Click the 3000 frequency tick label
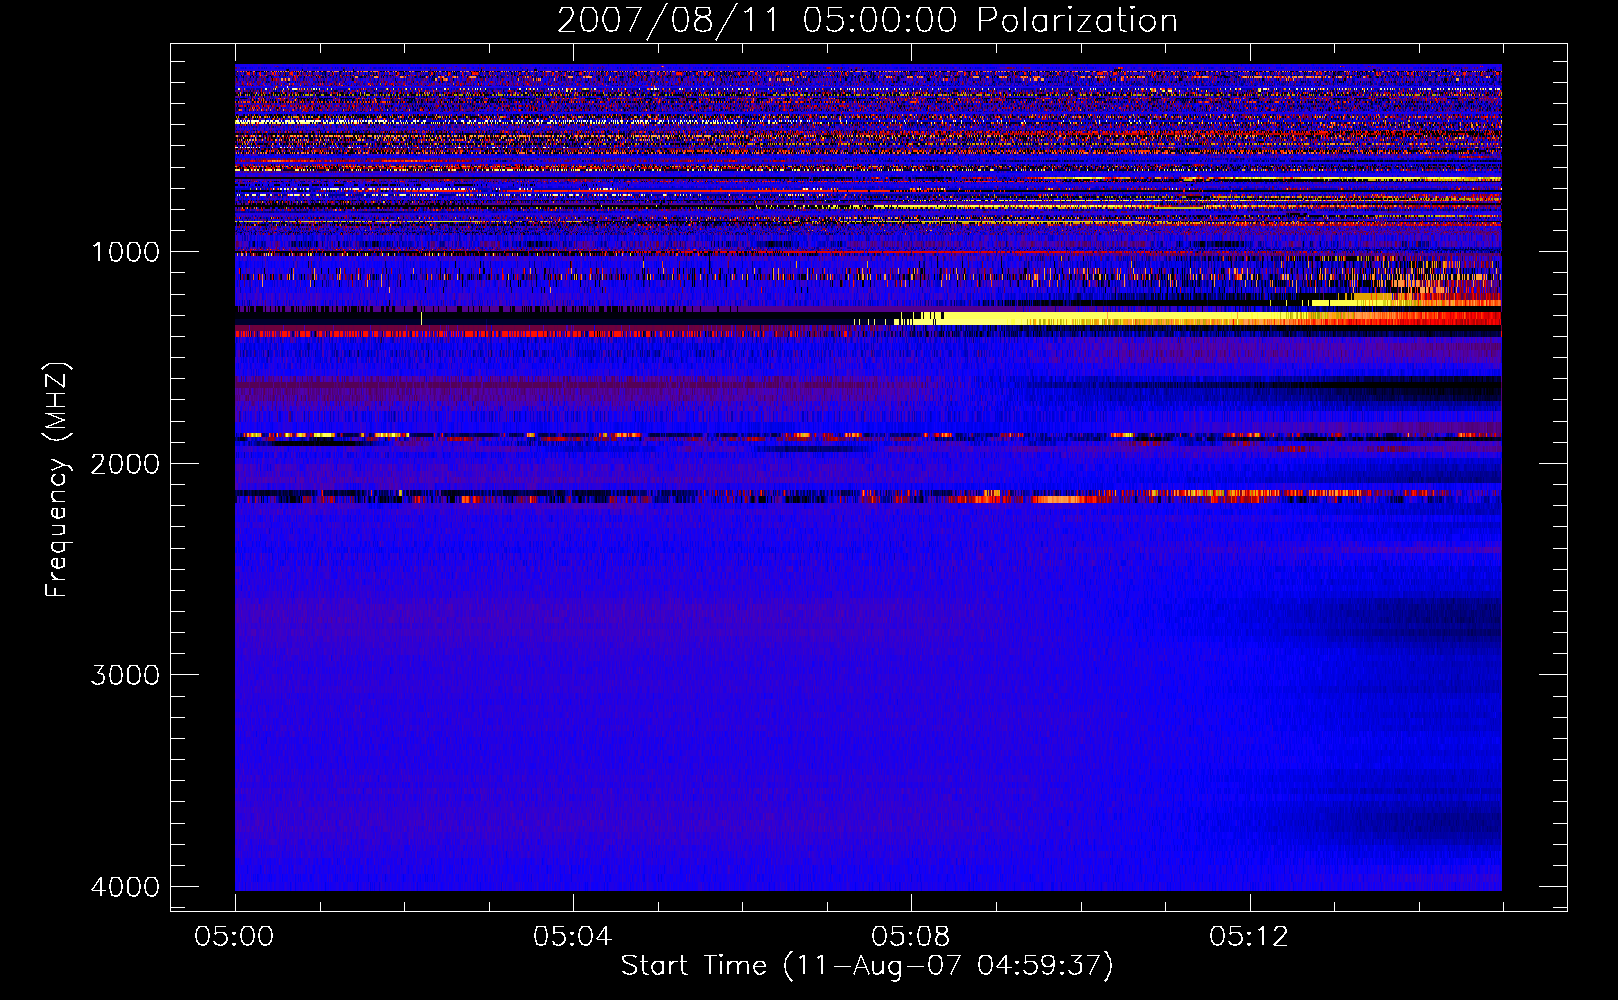Image resolution: width=1618 pixels, height=1000 pixels. pyautogui.click(x=125, y=675)
